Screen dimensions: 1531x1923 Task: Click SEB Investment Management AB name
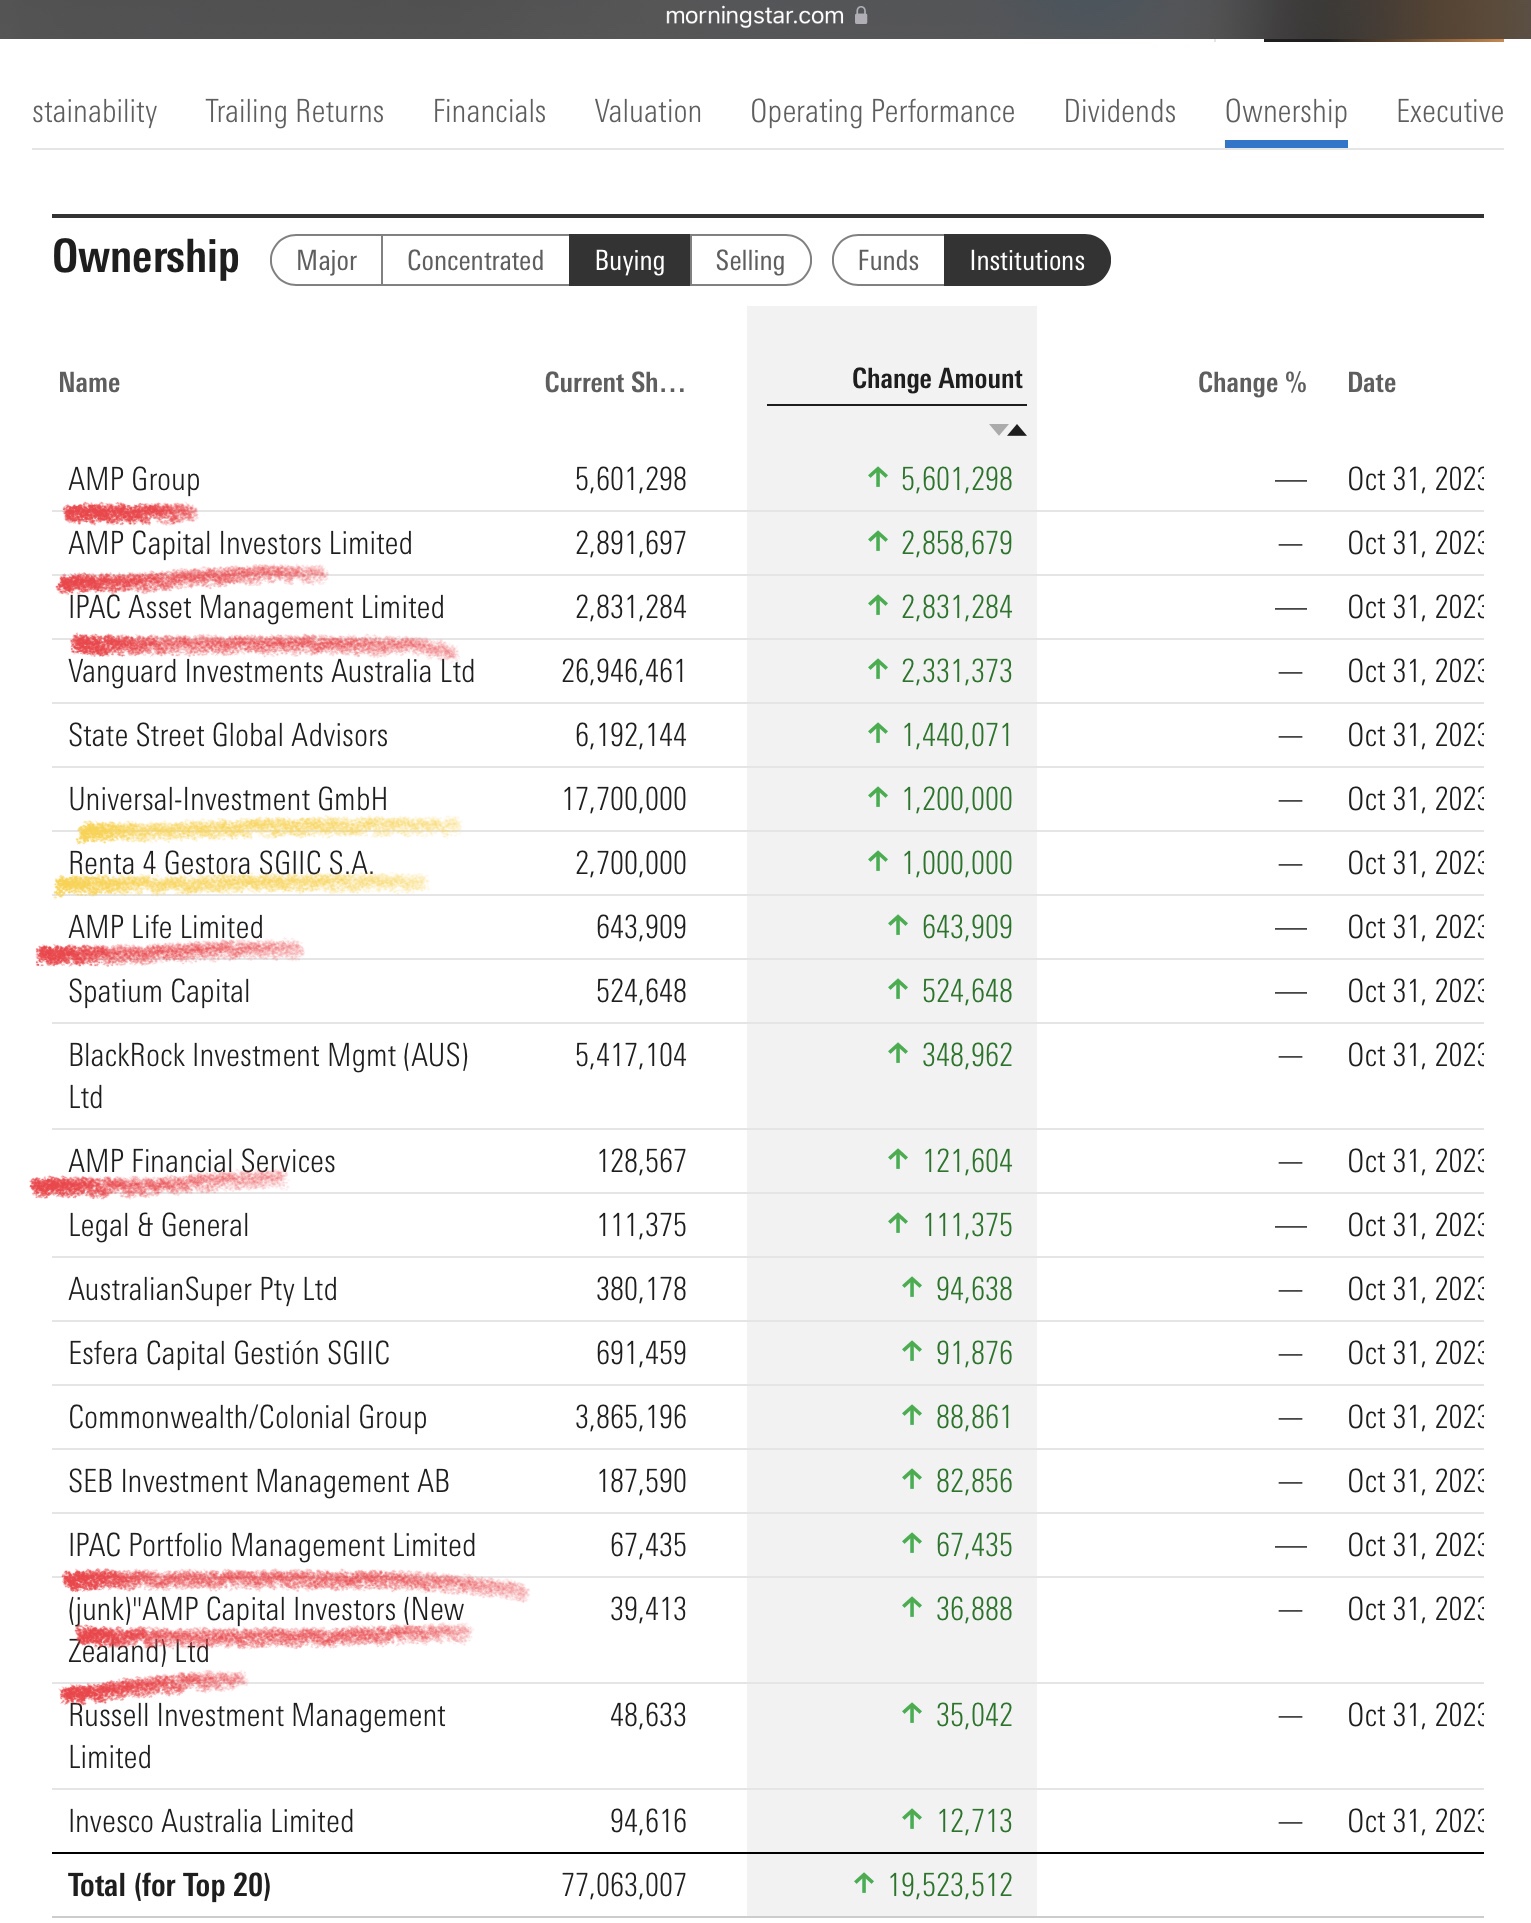[x=259, y=1481]
